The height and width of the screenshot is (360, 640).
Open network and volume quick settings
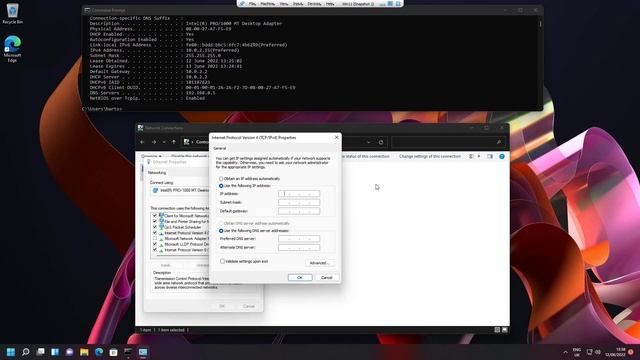tap(593, 352)
